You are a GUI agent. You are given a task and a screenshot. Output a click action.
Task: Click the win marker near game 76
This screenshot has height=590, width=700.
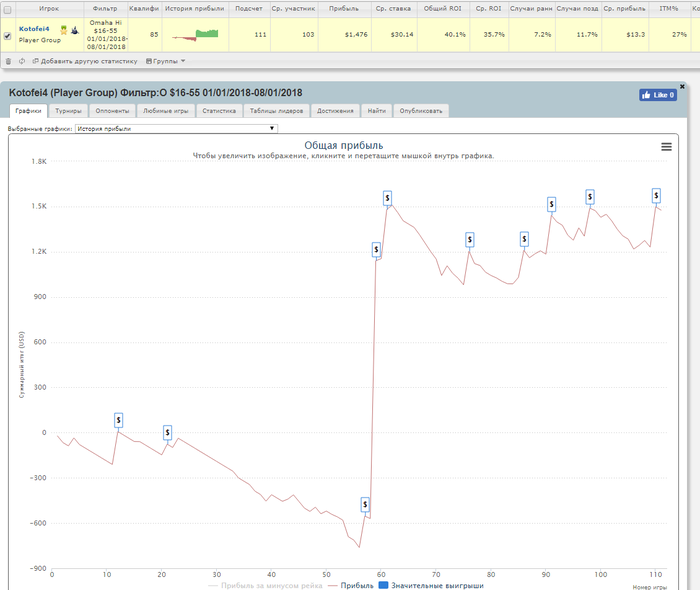[x=470, y=240]
